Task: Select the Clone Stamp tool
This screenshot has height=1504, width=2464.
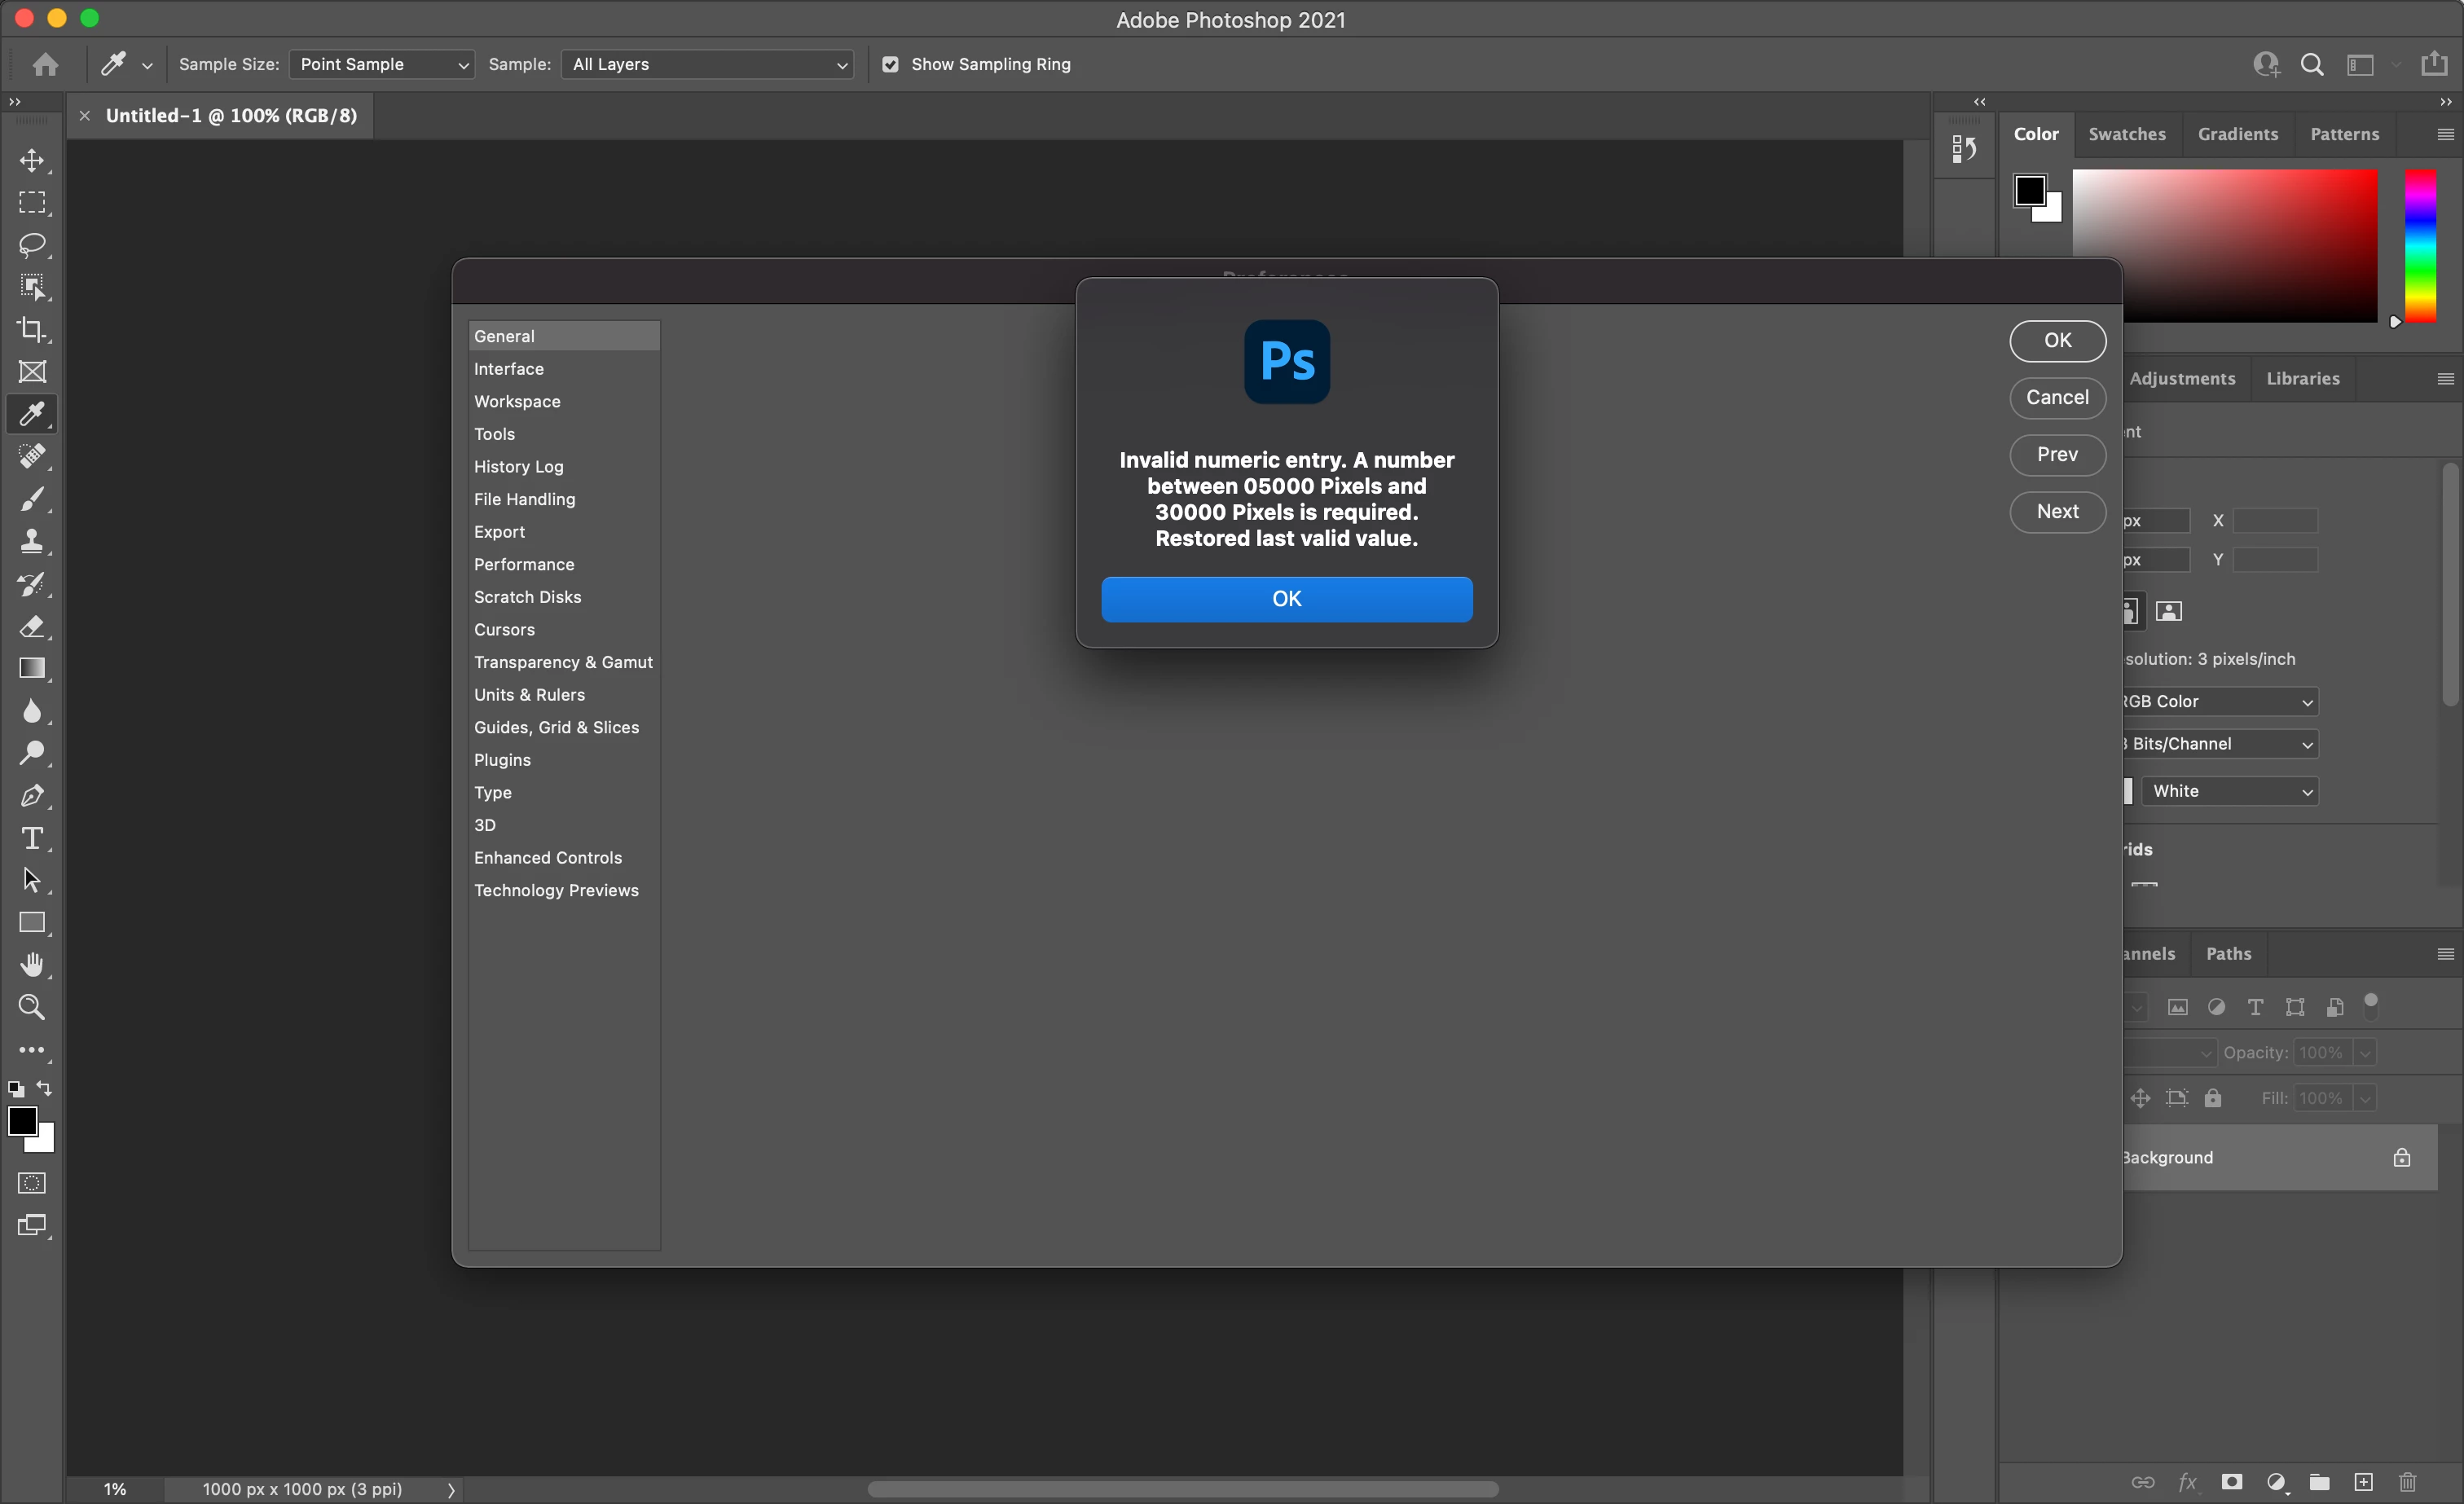Action: [x=32, y=541]
